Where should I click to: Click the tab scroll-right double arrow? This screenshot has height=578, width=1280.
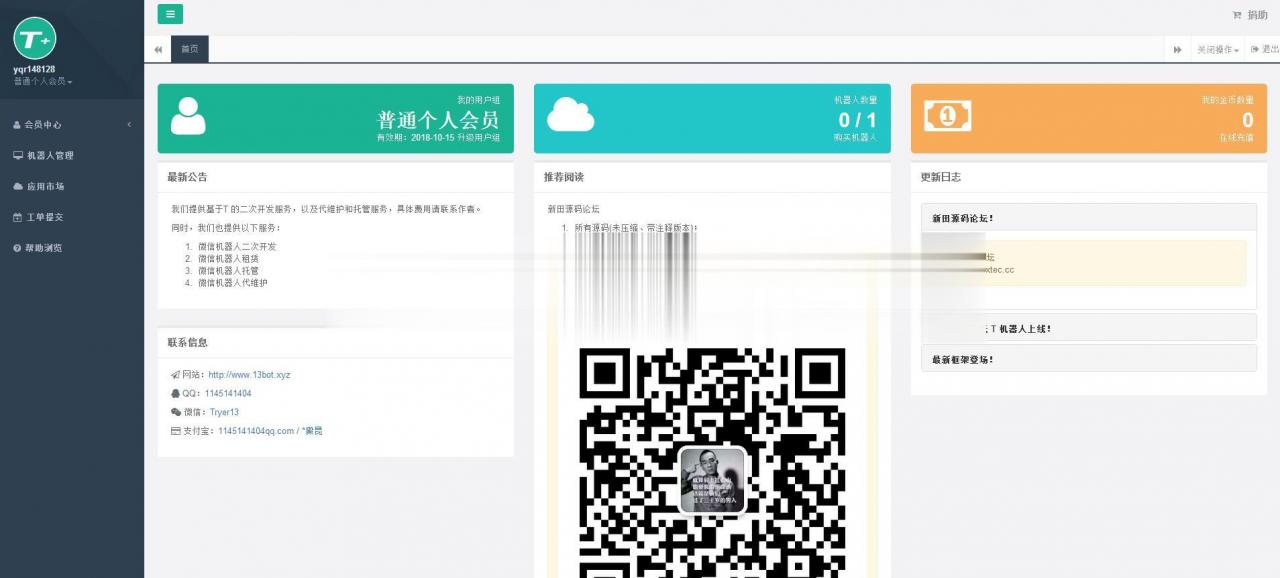1177,49
